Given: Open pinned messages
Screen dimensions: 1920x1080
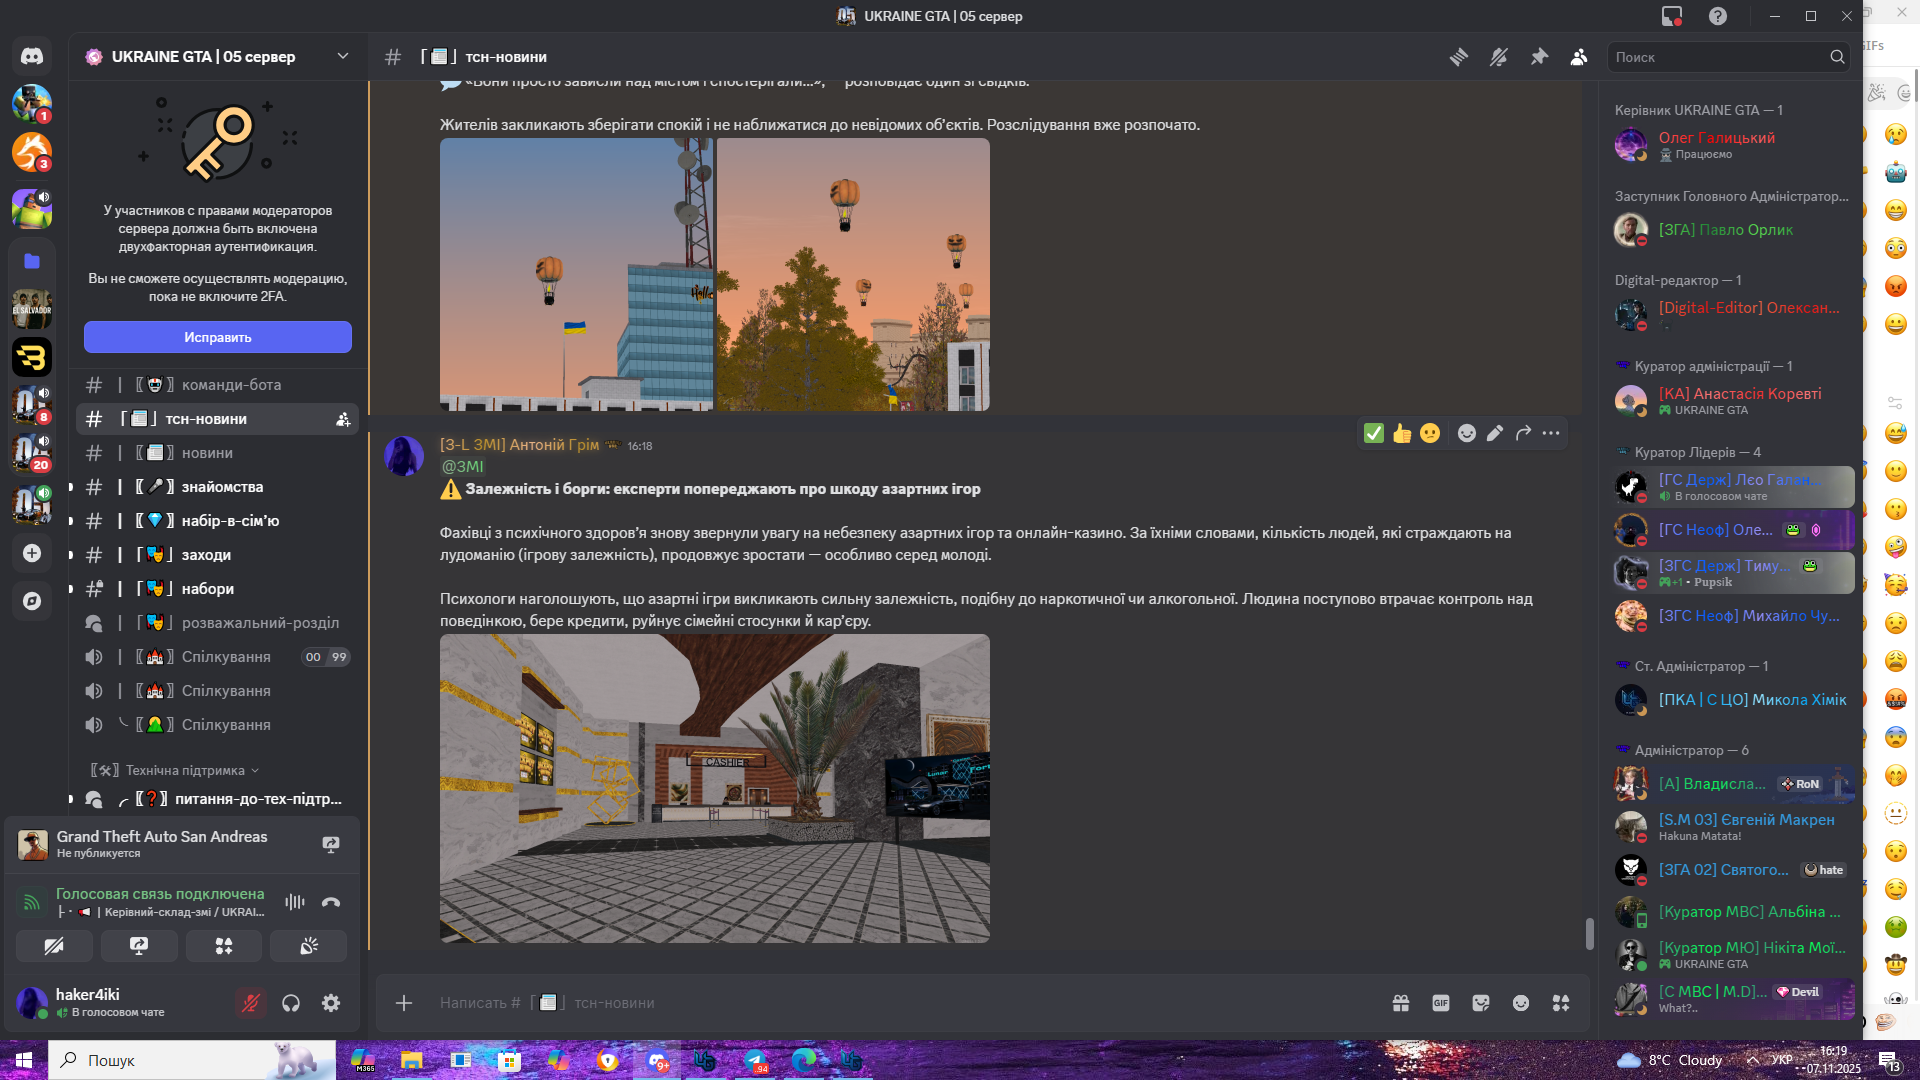Looking at the screenshot, I should tap(1539, 57).
